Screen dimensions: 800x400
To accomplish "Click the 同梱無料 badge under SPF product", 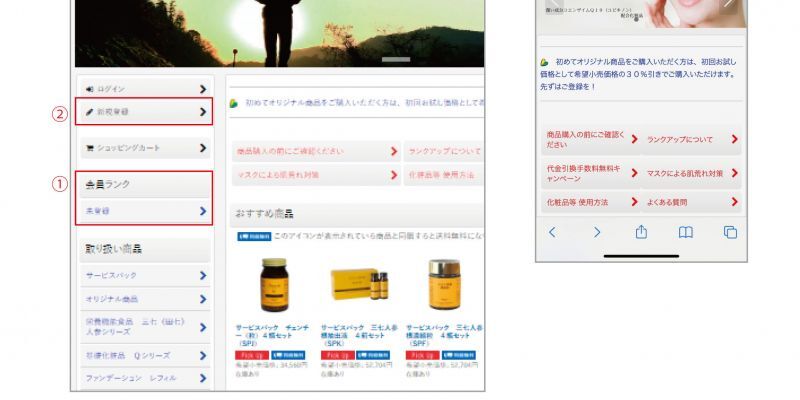I will pos(459,355).
